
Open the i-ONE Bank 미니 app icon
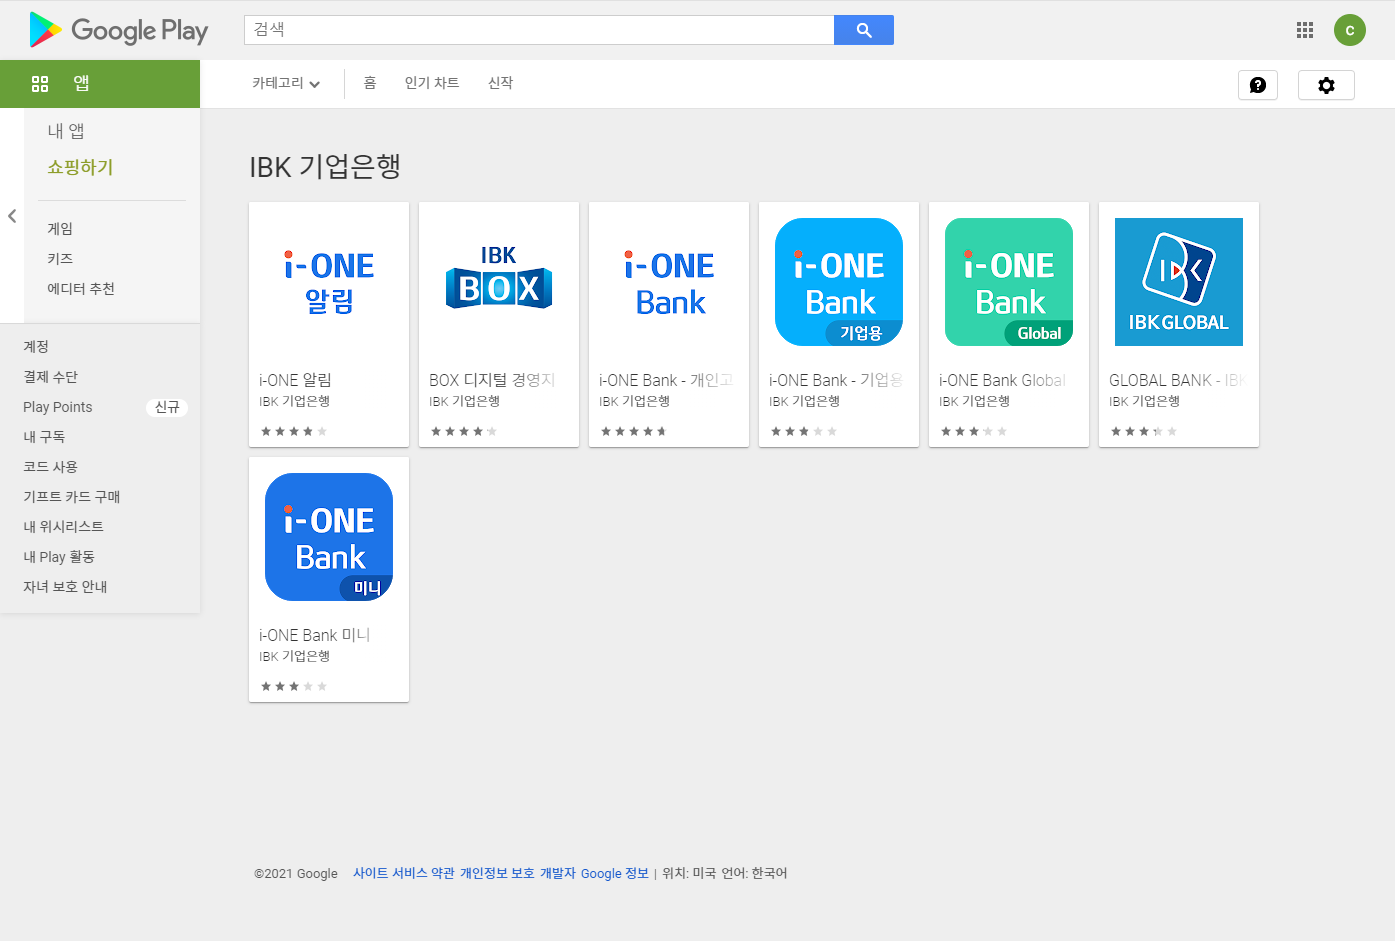click(x=329, y=537)
